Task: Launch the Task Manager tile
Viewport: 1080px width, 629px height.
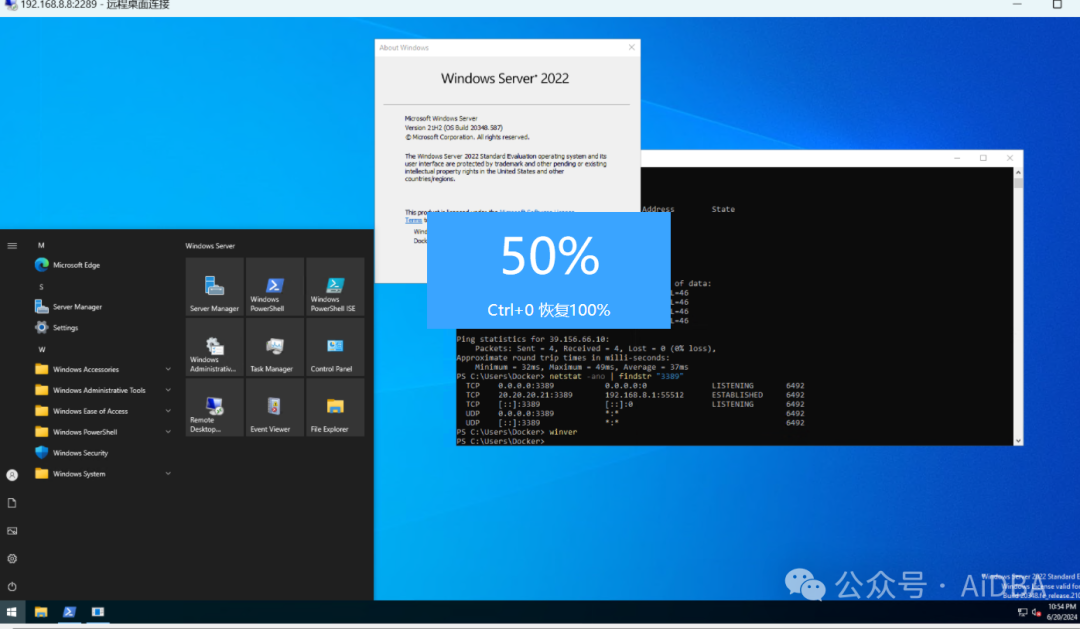Action: pos(274,347)
